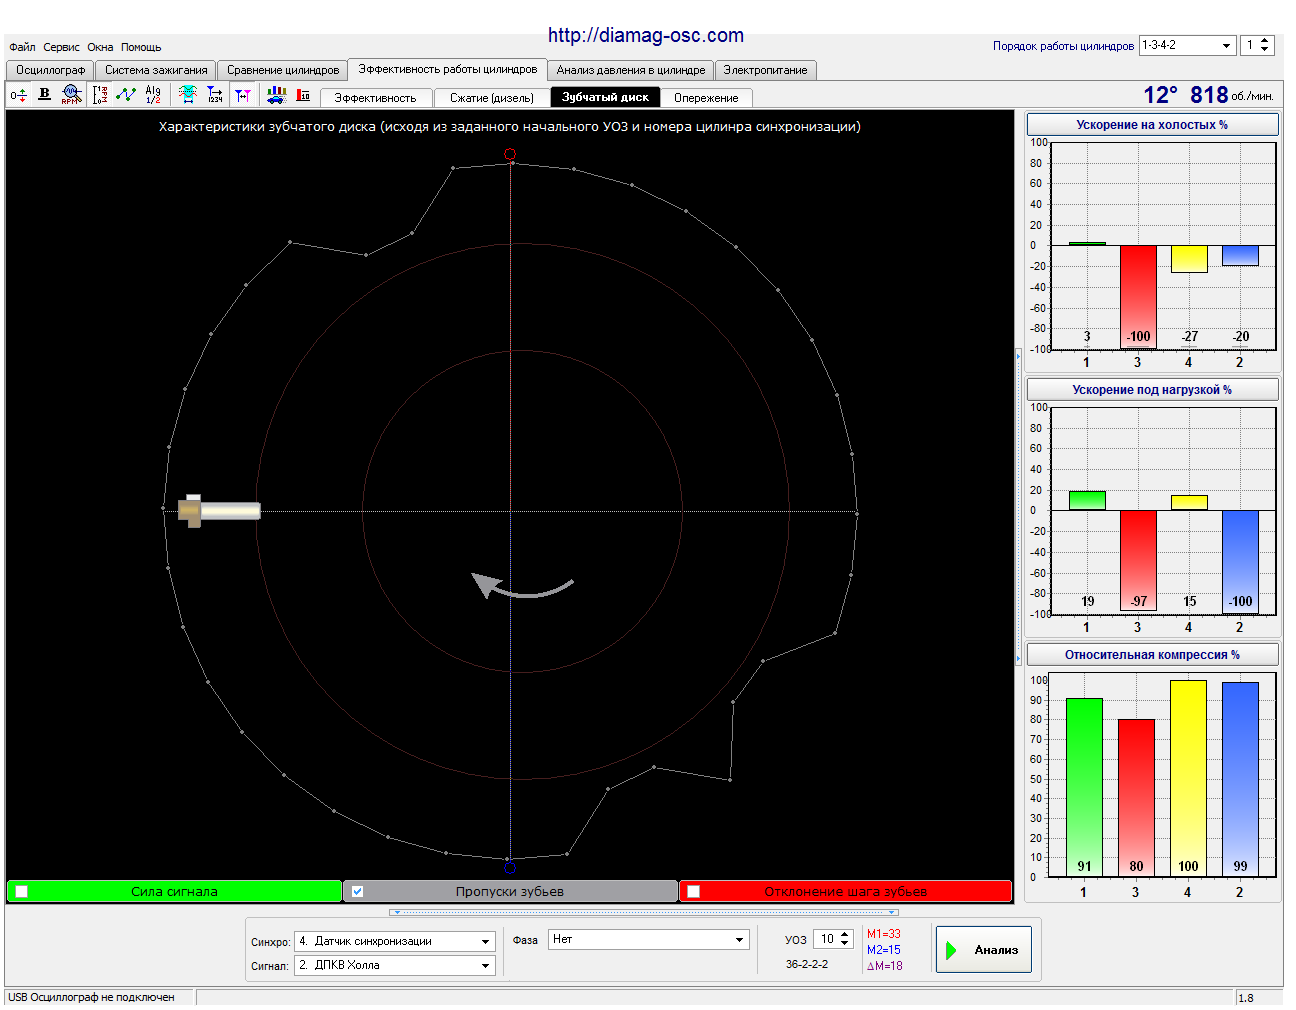Viewport: 1296px width, 1010px height.
Task: Click the УОЗ input field
Action: (x=826, y=939)
